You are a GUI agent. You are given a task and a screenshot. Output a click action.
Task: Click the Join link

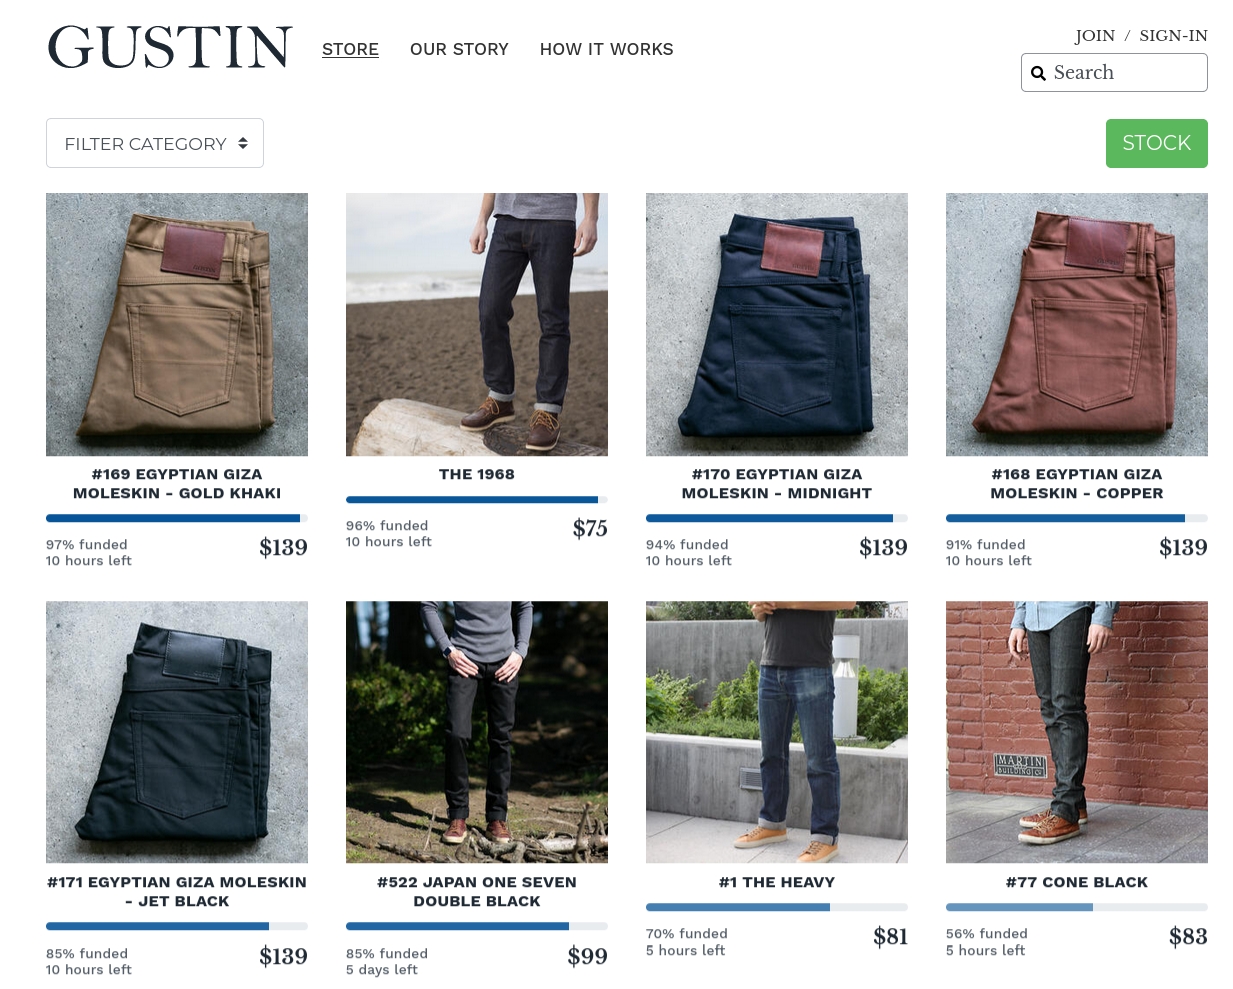click(x=1095, y=36)
